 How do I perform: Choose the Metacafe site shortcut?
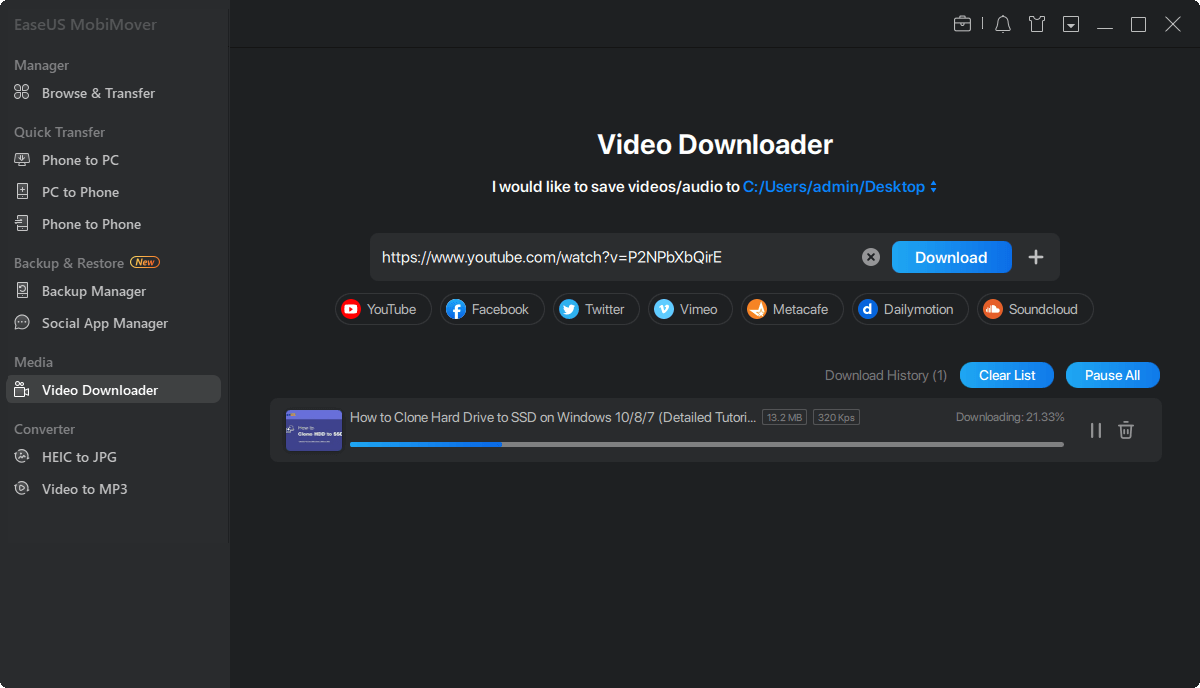pyautogui.click(x=792, y=309)
